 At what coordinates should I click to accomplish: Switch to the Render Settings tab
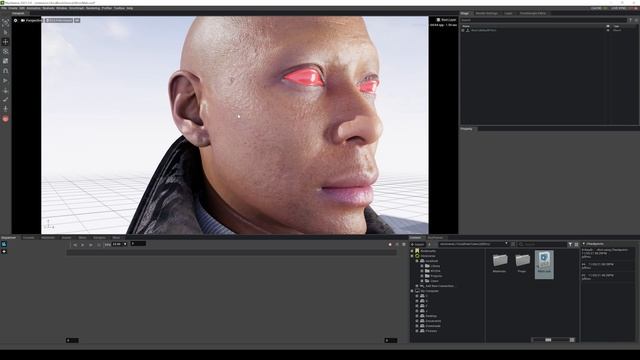pos(487,13)
